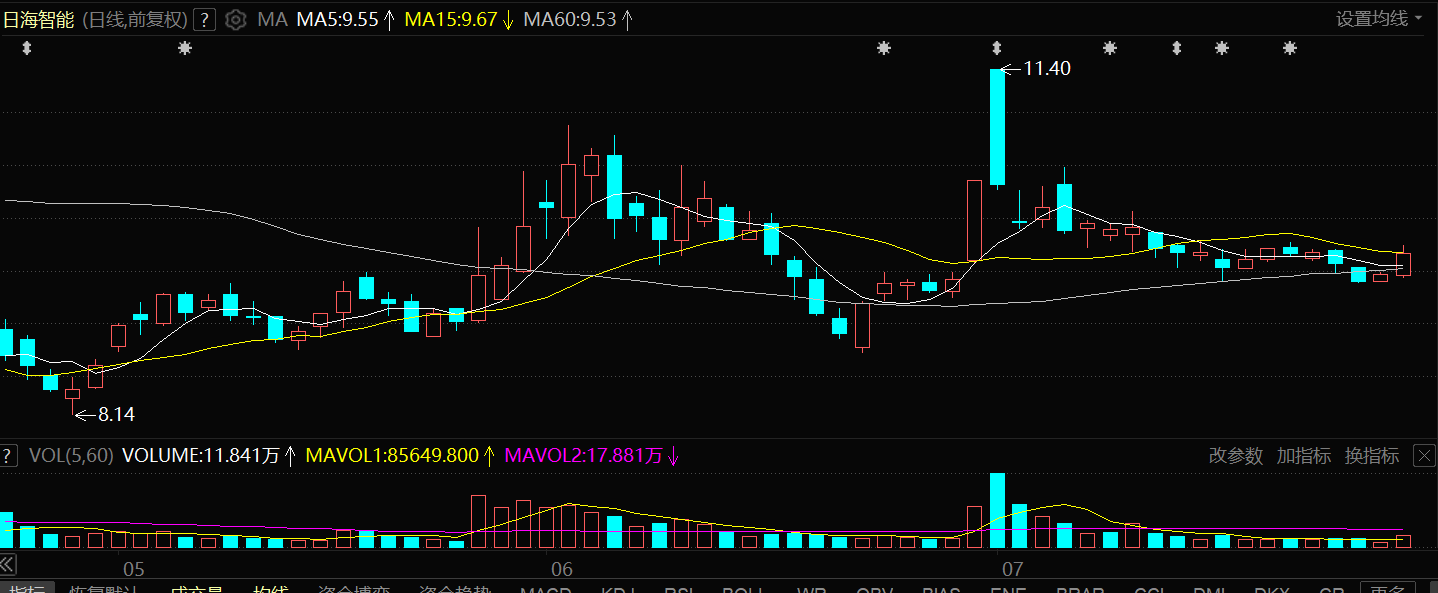Image resolution: width=1438 pixels, height=593 pixels.
Task: Click the 05 month axis label
Action: (x=133, y=570)
